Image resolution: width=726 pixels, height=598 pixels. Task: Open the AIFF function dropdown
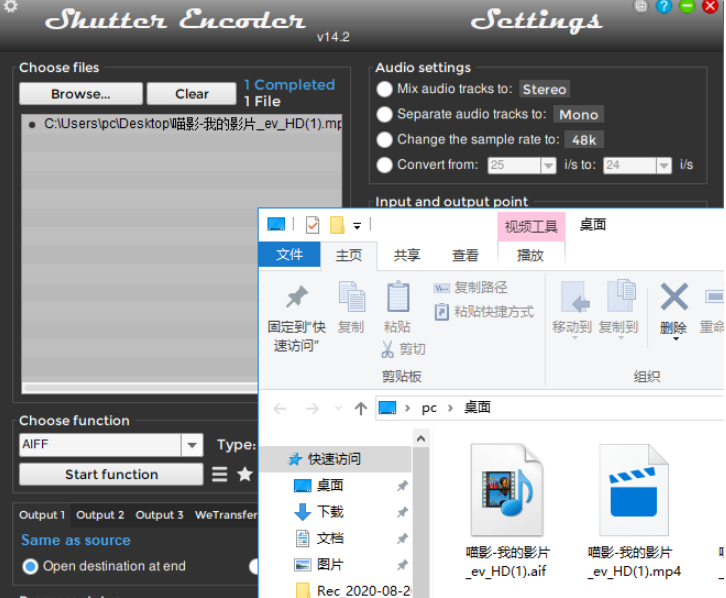[x=192, y=445]
